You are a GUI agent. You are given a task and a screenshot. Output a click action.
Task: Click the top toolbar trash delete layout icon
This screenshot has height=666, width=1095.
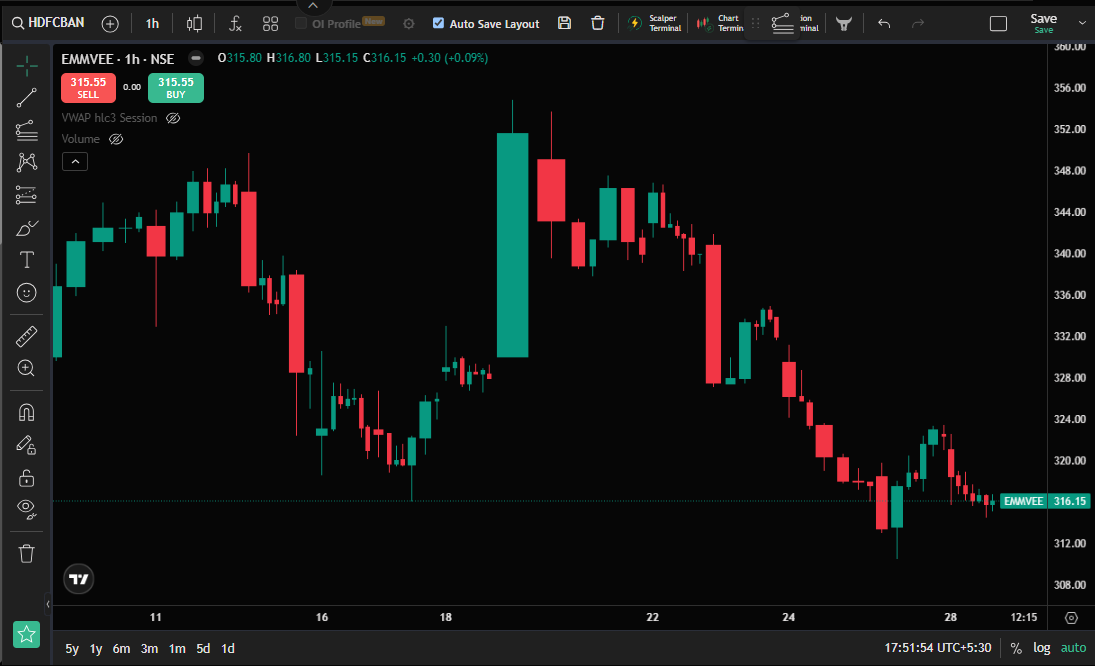pos(598,23)
